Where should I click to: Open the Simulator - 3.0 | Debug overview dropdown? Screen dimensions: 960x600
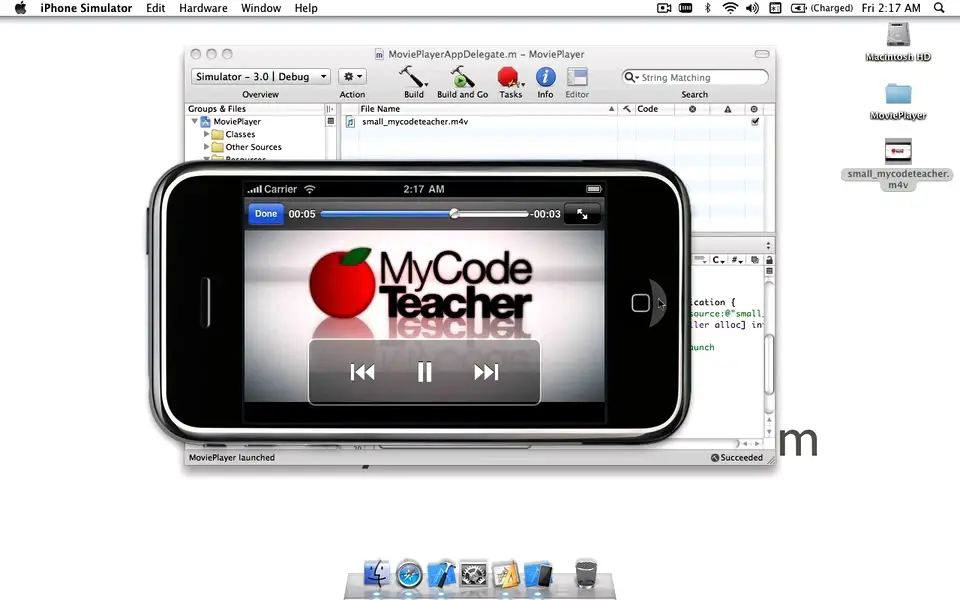pyautogui.click(x=261, y=77)
